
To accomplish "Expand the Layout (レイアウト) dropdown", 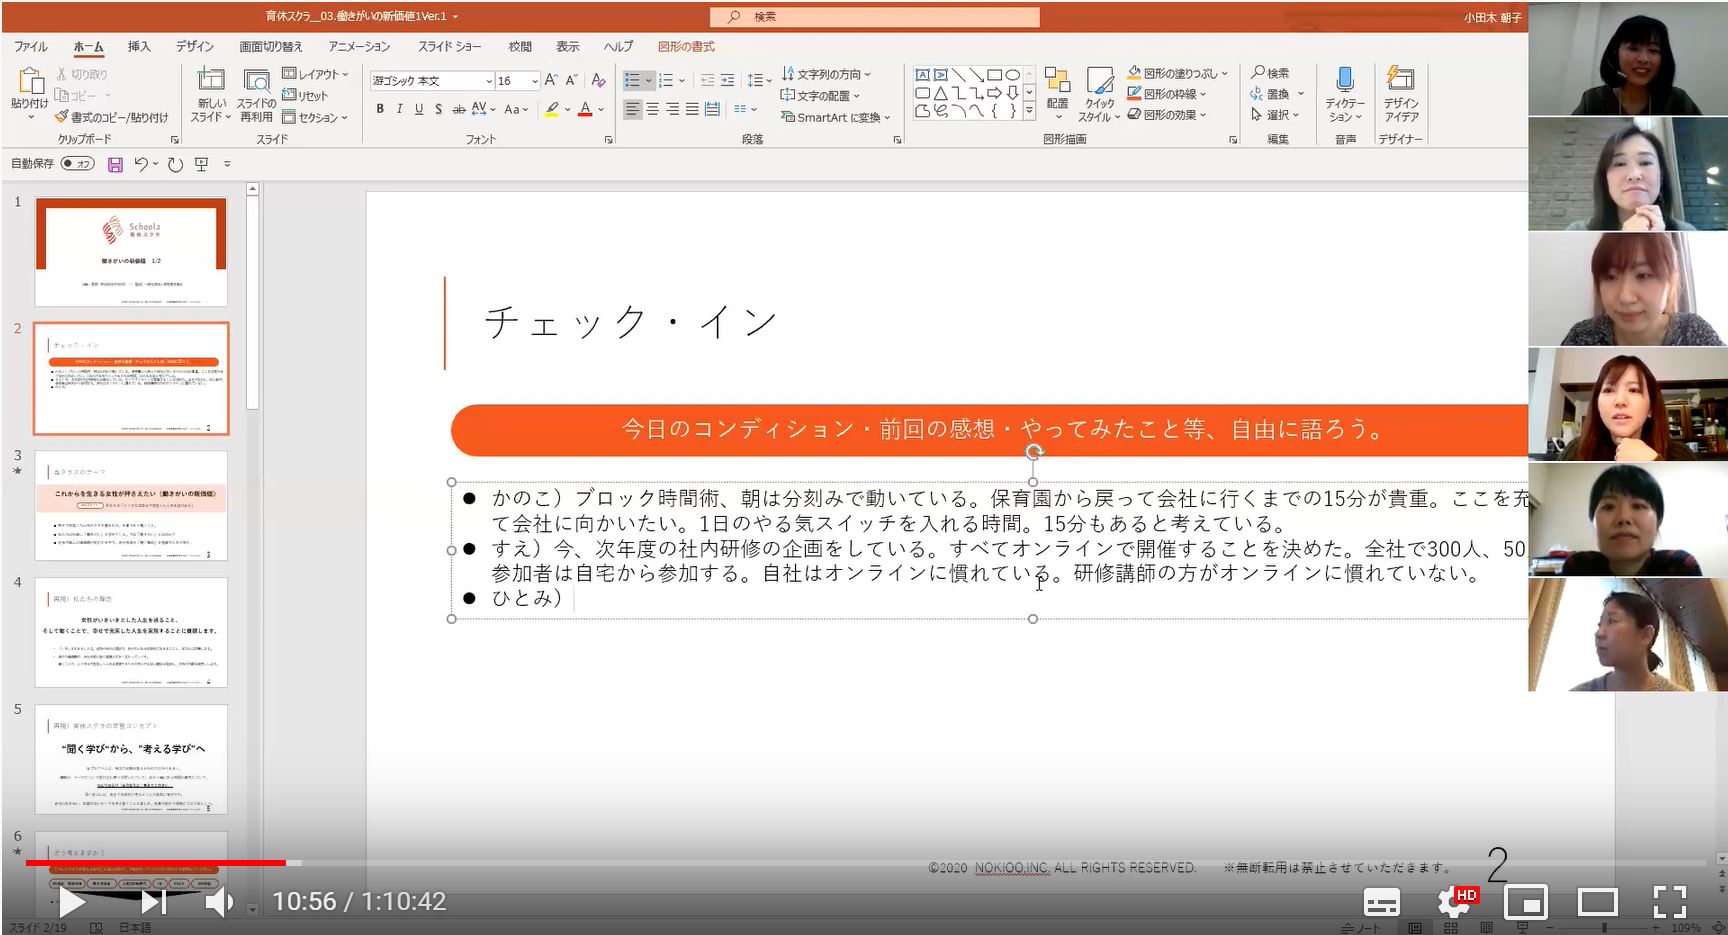I will click(x=316, y=74).
